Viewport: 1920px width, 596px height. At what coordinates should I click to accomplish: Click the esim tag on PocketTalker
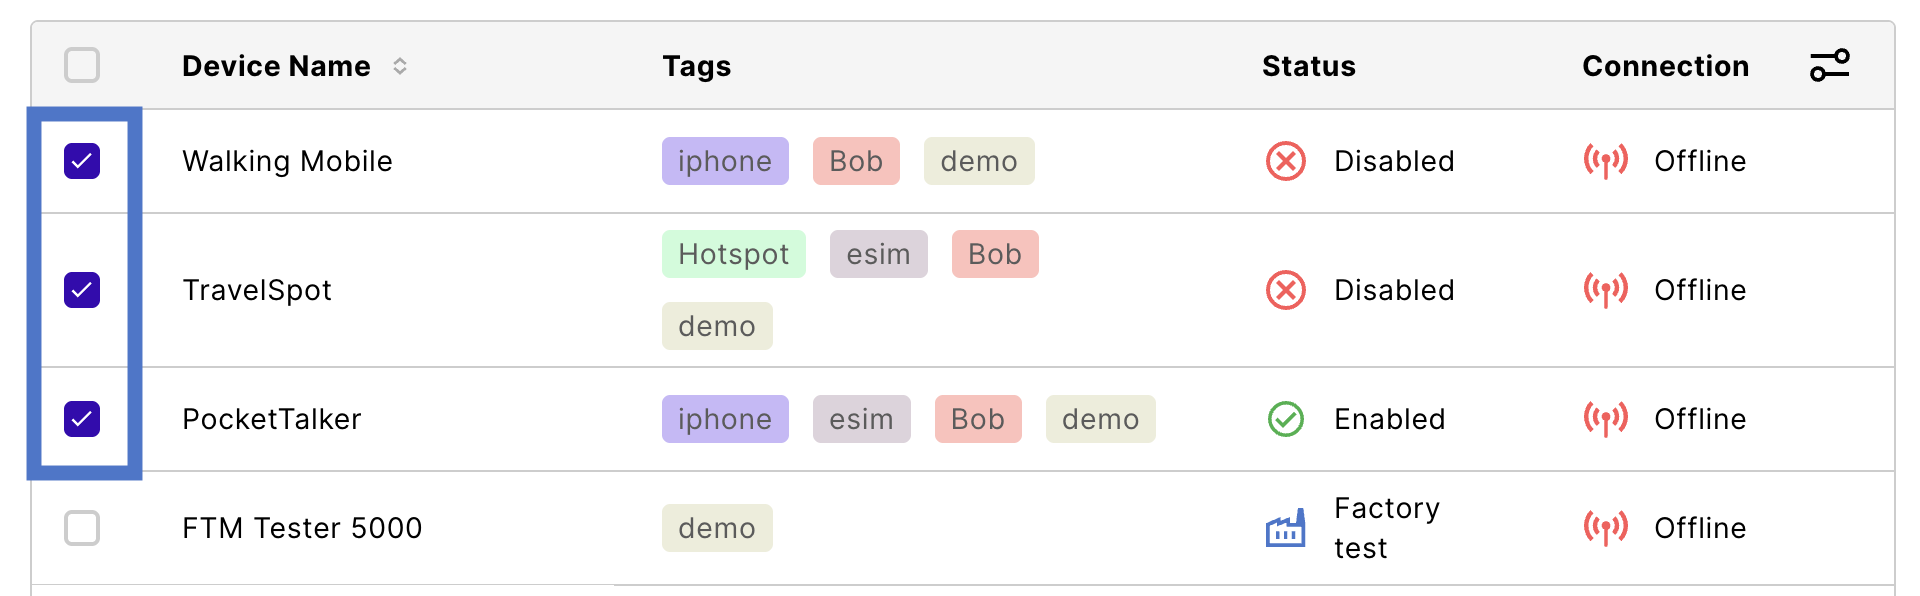pos(862,419)
